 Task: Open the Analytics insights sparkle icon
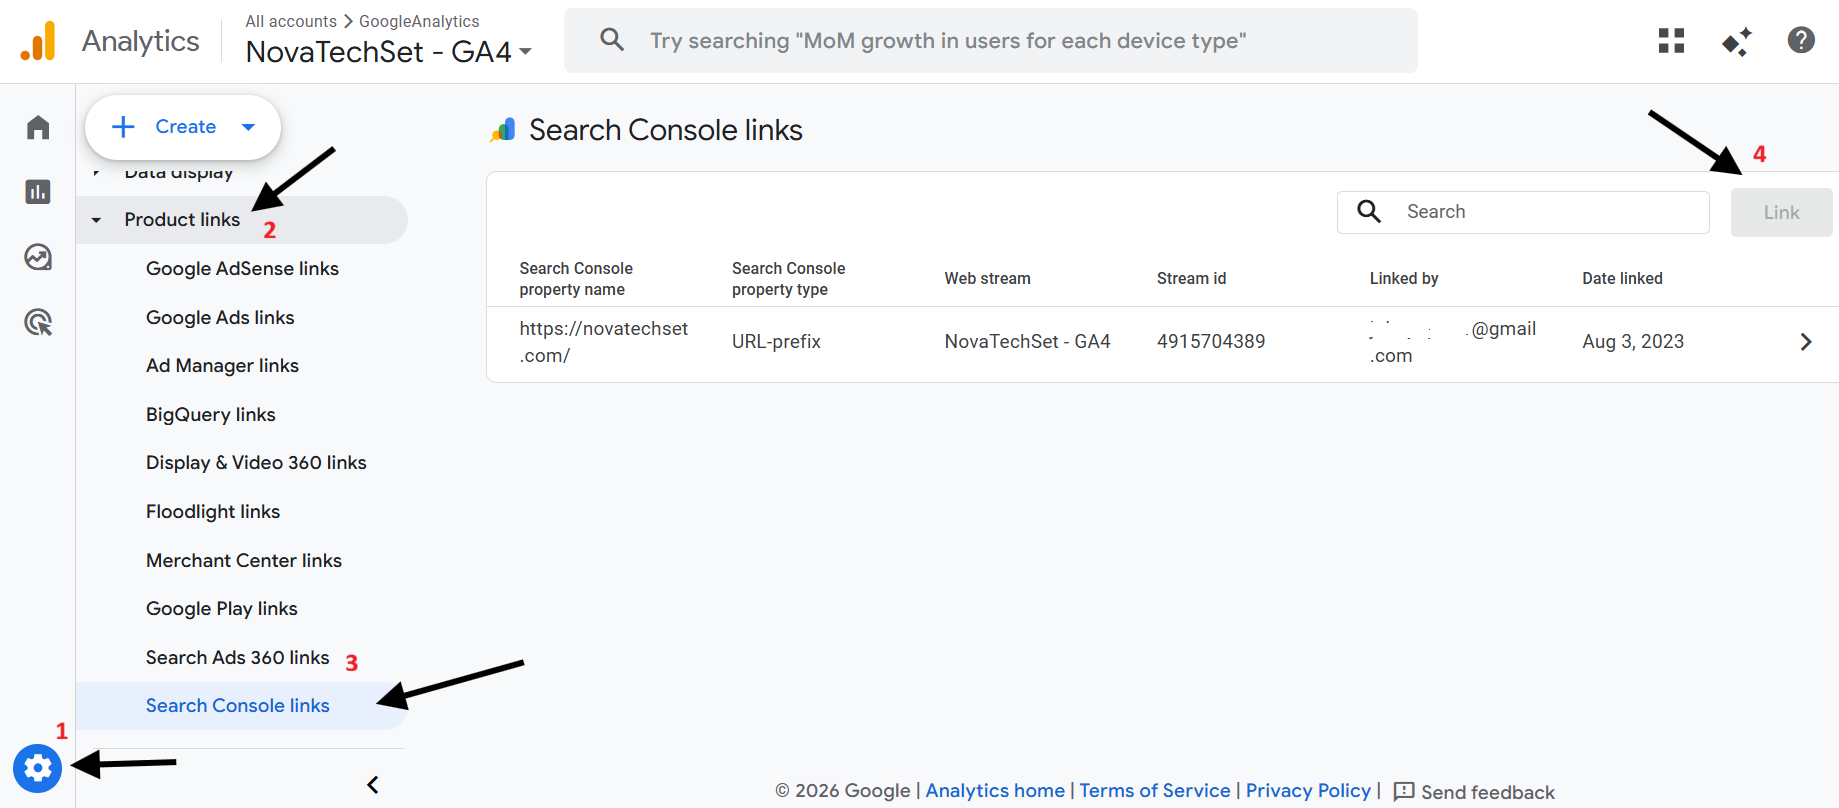click(x=1736, y=41)
